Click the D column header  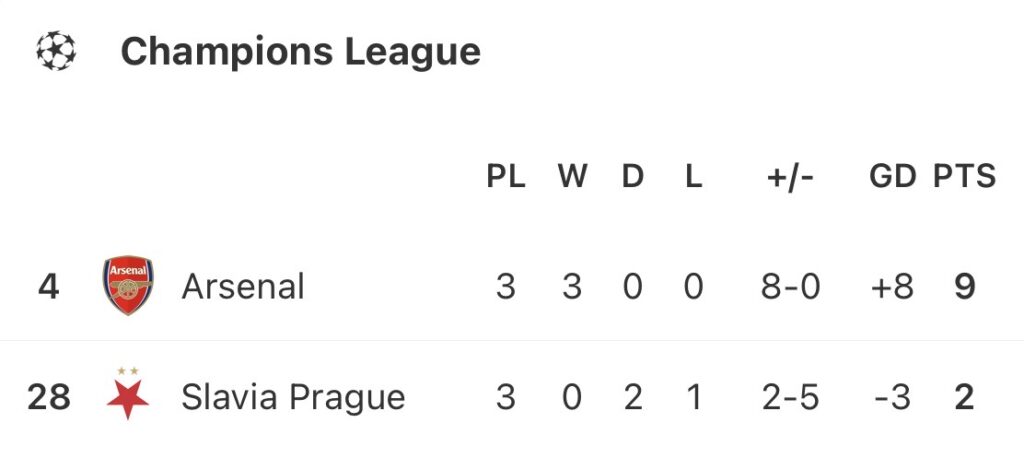(633, 177)
